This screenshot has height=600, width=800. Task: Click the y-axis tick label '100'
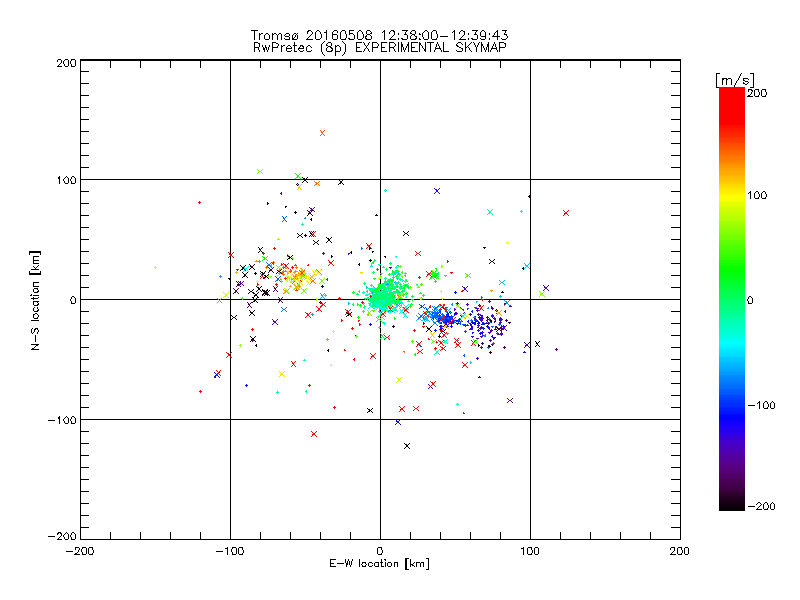pos(66,180)
